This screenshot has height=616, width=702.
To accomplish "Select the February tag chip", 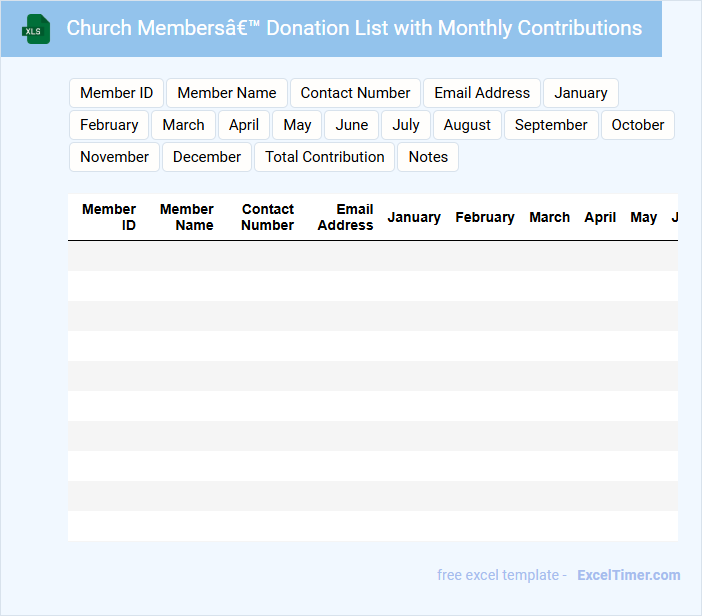I will pos(109,125).
